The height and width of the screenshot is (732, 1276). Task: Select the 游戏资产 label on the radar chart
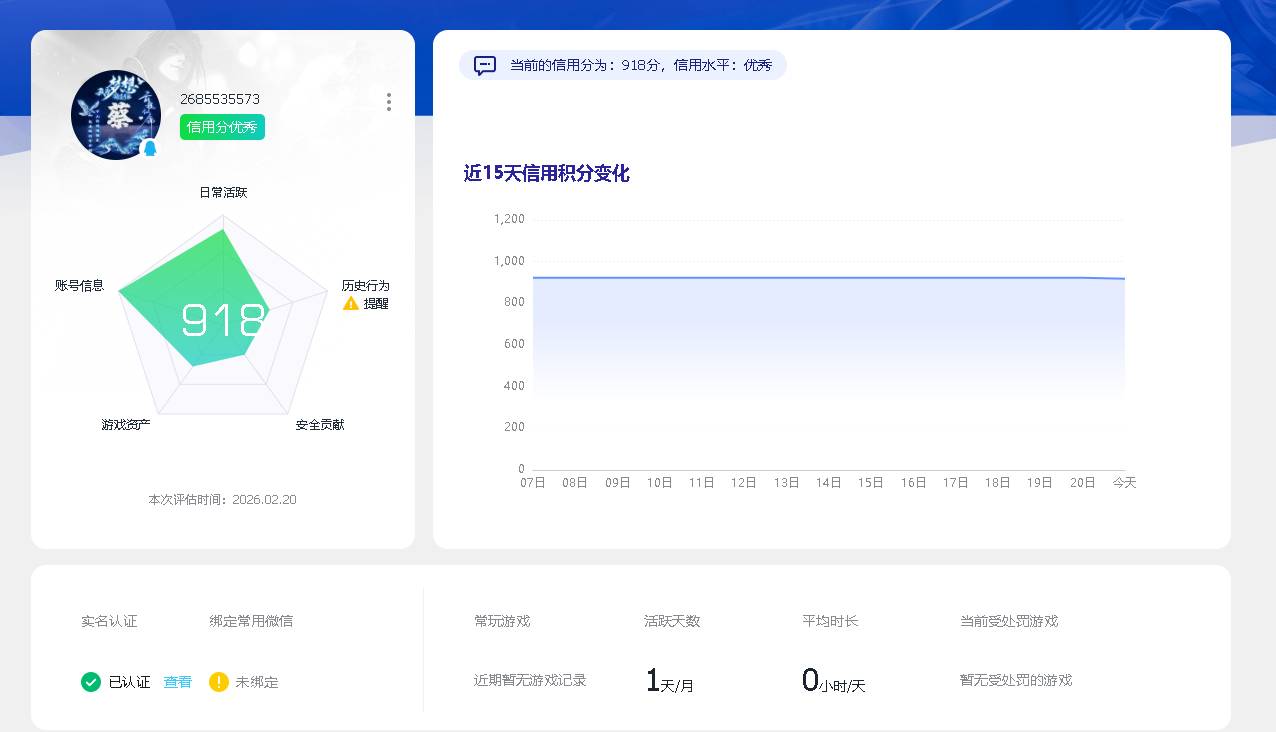124,424
